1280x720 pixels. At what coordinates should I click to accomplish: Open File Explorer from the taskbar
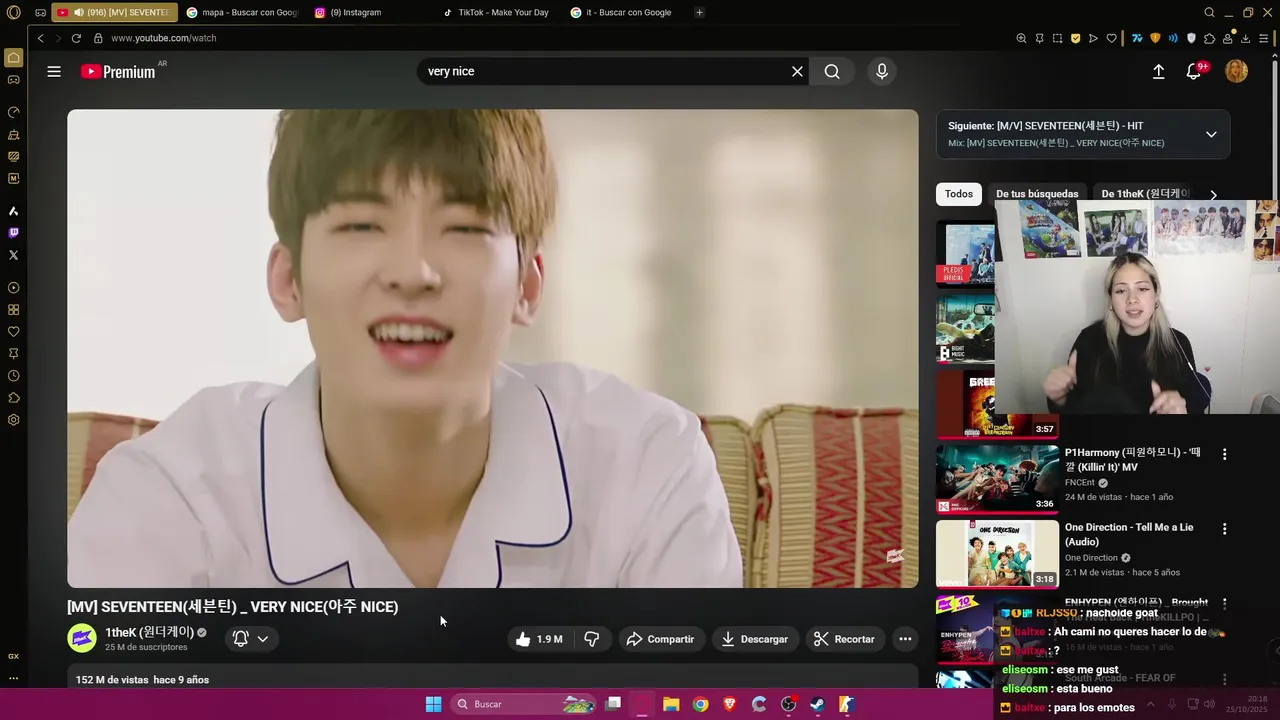(x=671, y=704)
